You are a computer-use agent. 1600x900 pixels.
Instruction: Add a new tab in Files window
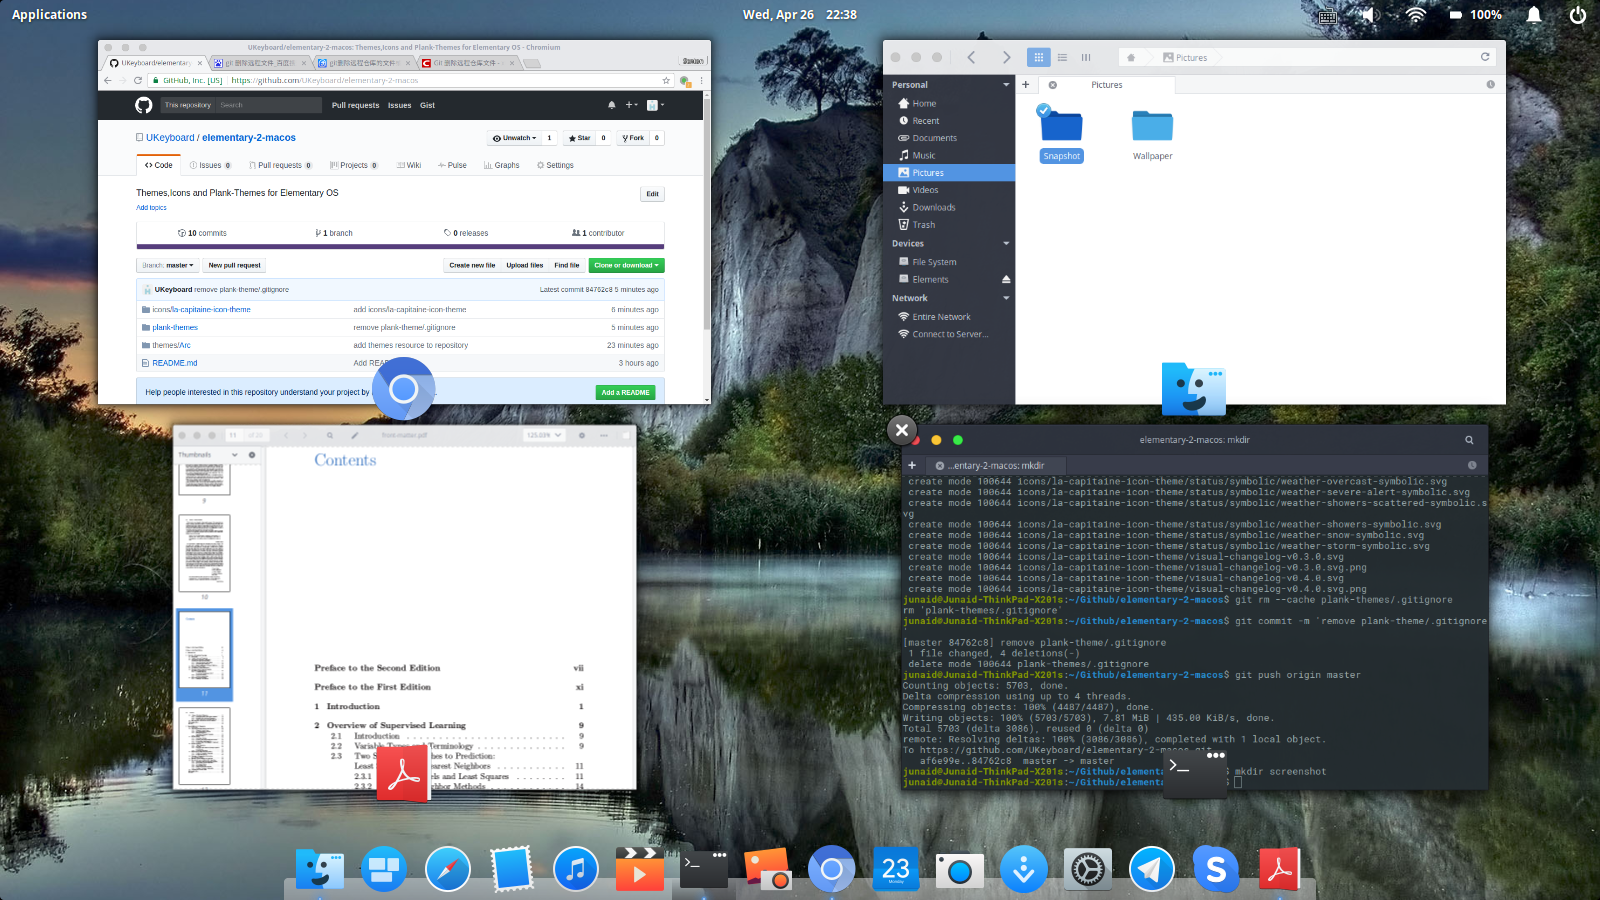point(1025,85)
